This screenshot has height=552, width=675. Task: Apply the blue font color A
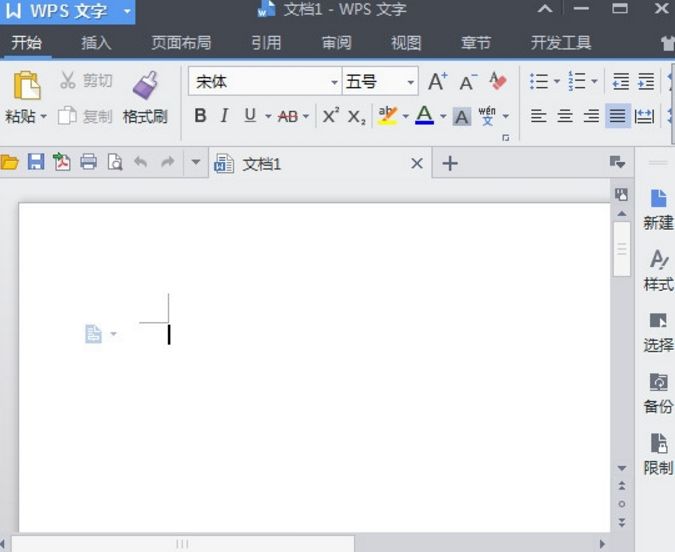point(424,115)
